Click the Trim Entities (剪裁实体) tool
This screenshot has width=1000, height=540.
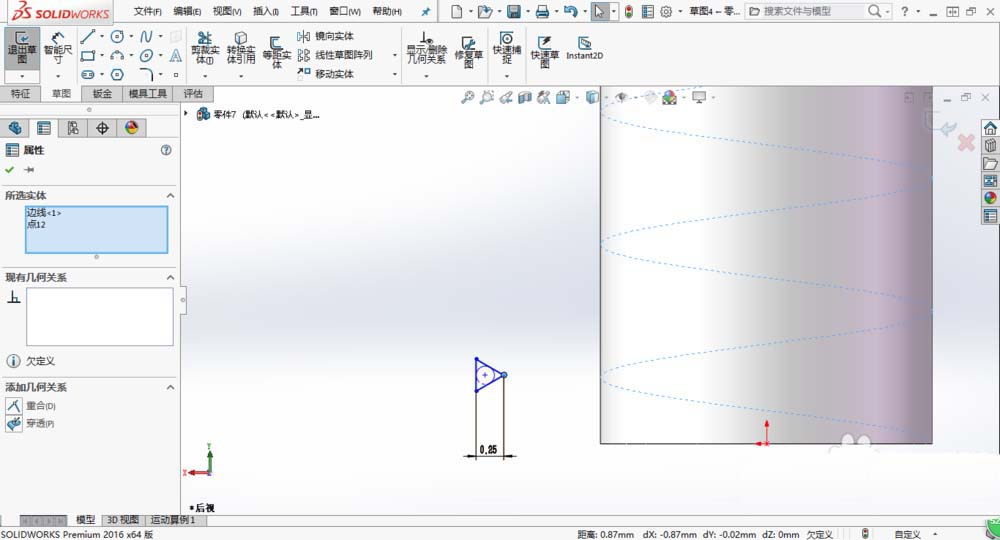click(x=205, y=48)
